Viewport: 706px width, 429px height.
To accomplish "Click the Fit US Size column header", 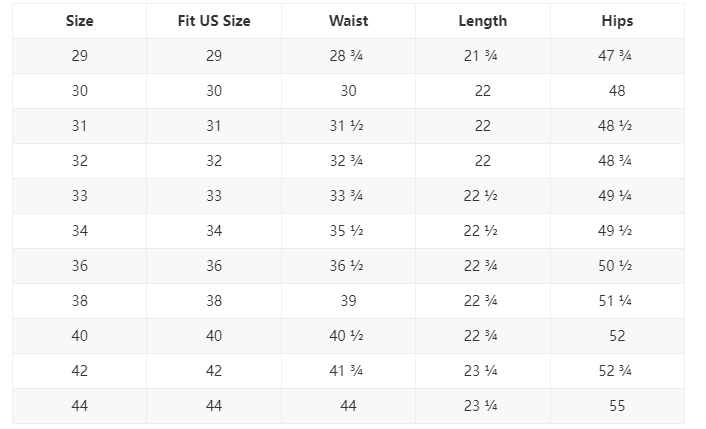I will [214, 21].
